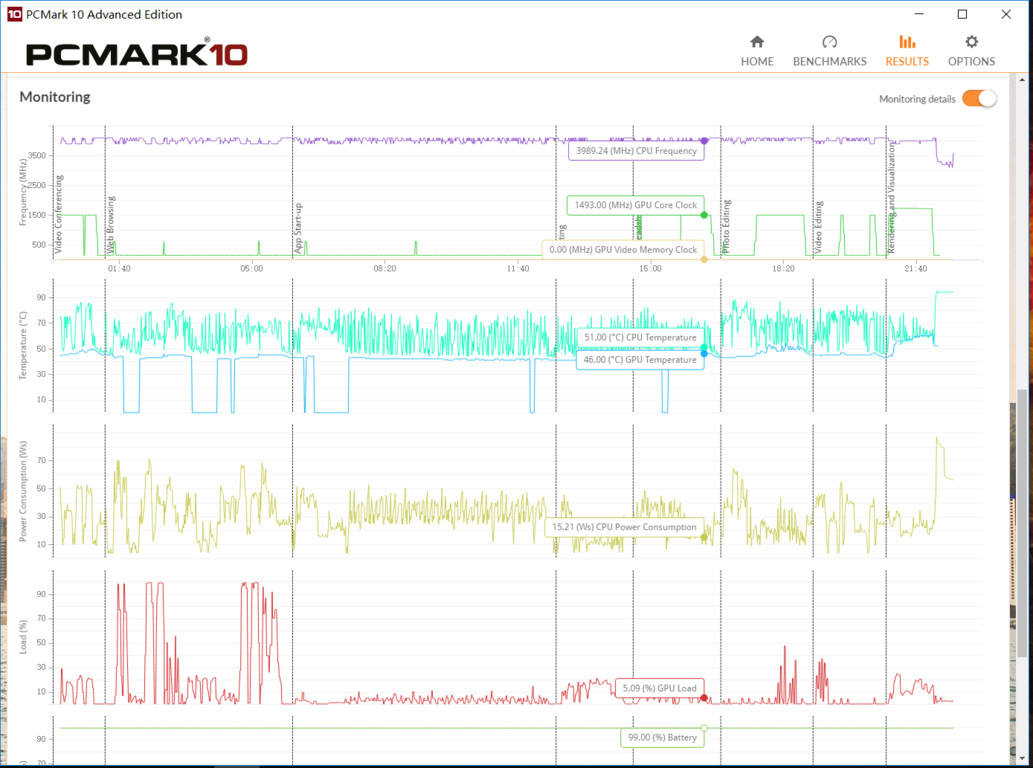Click the 21:40 time axis label
1033x768 pixels.
tap(916, 269)
